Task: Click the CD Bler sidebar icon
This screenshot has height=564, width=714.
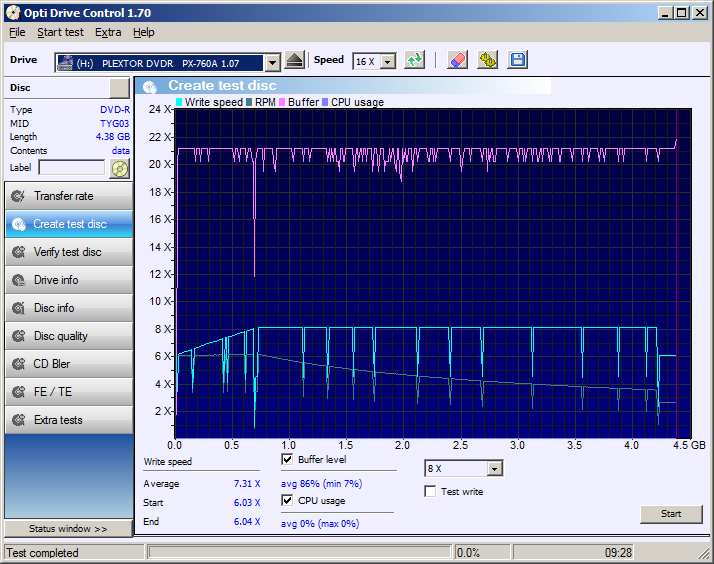Action: click(18, 364)
